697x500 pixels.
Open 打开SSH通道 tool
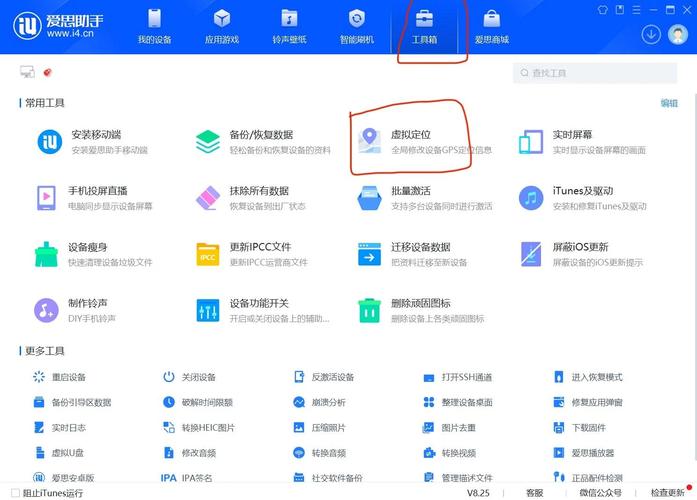457,377
